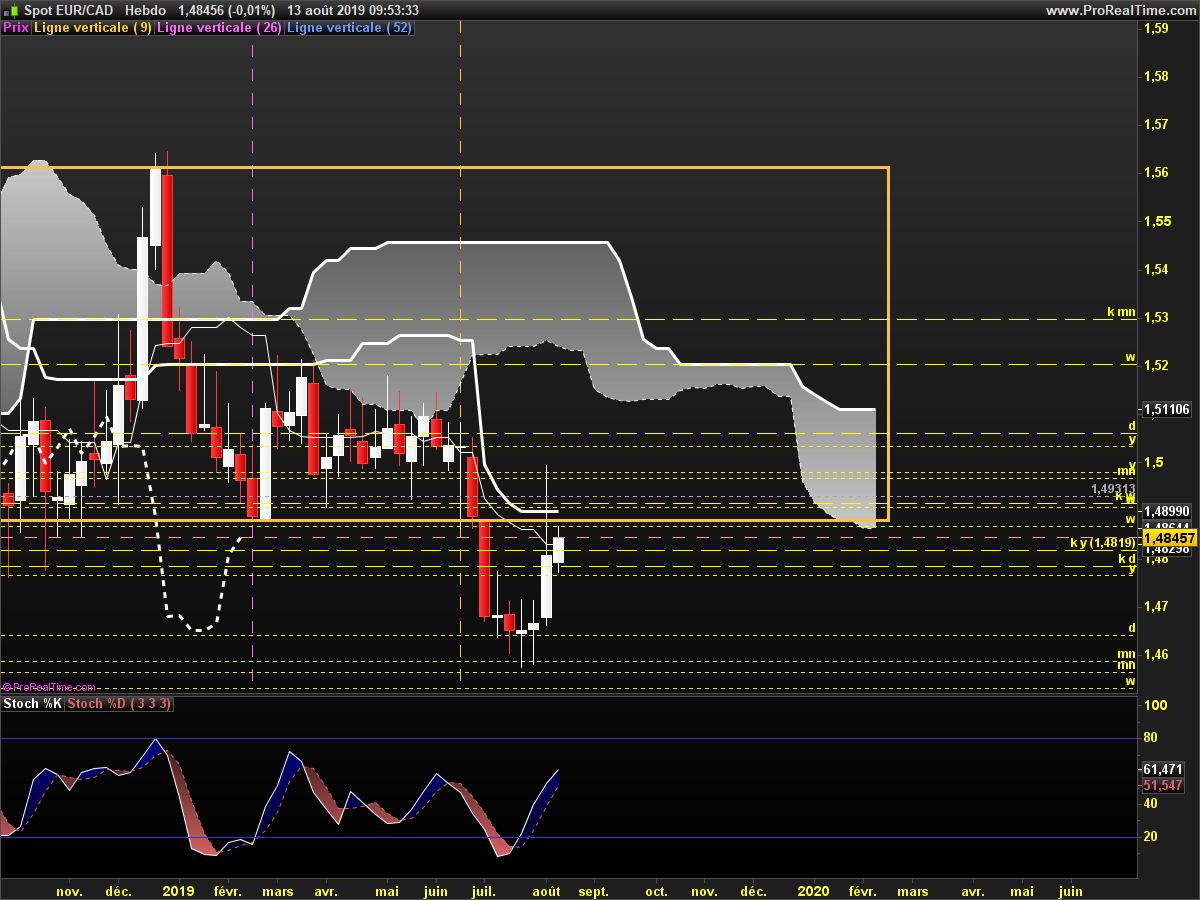This screenshot has width=1200, height=900.
Task: Open the www.ProRealTime.com link
Action: click(x=1121, y=10)
